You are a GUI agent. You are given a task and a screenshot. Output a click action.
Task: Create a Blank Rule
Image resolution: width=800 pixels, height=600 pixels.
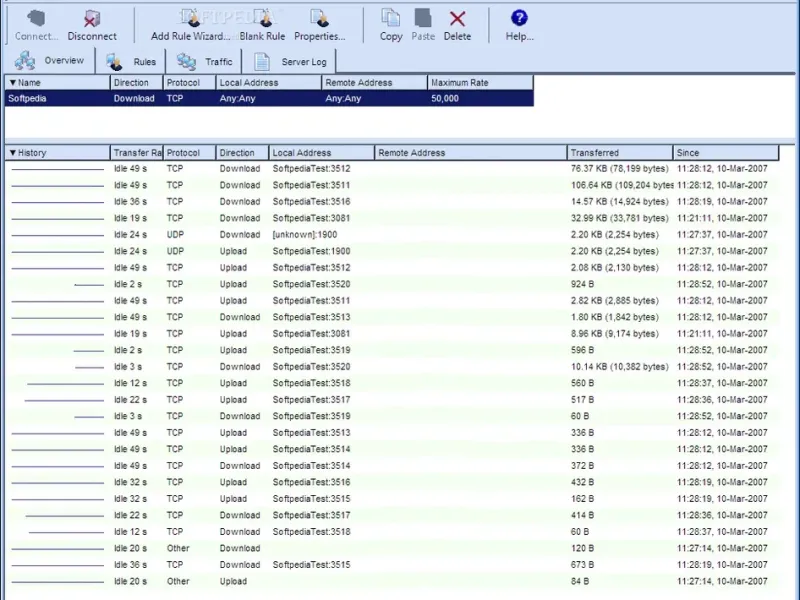pos(262,24)
